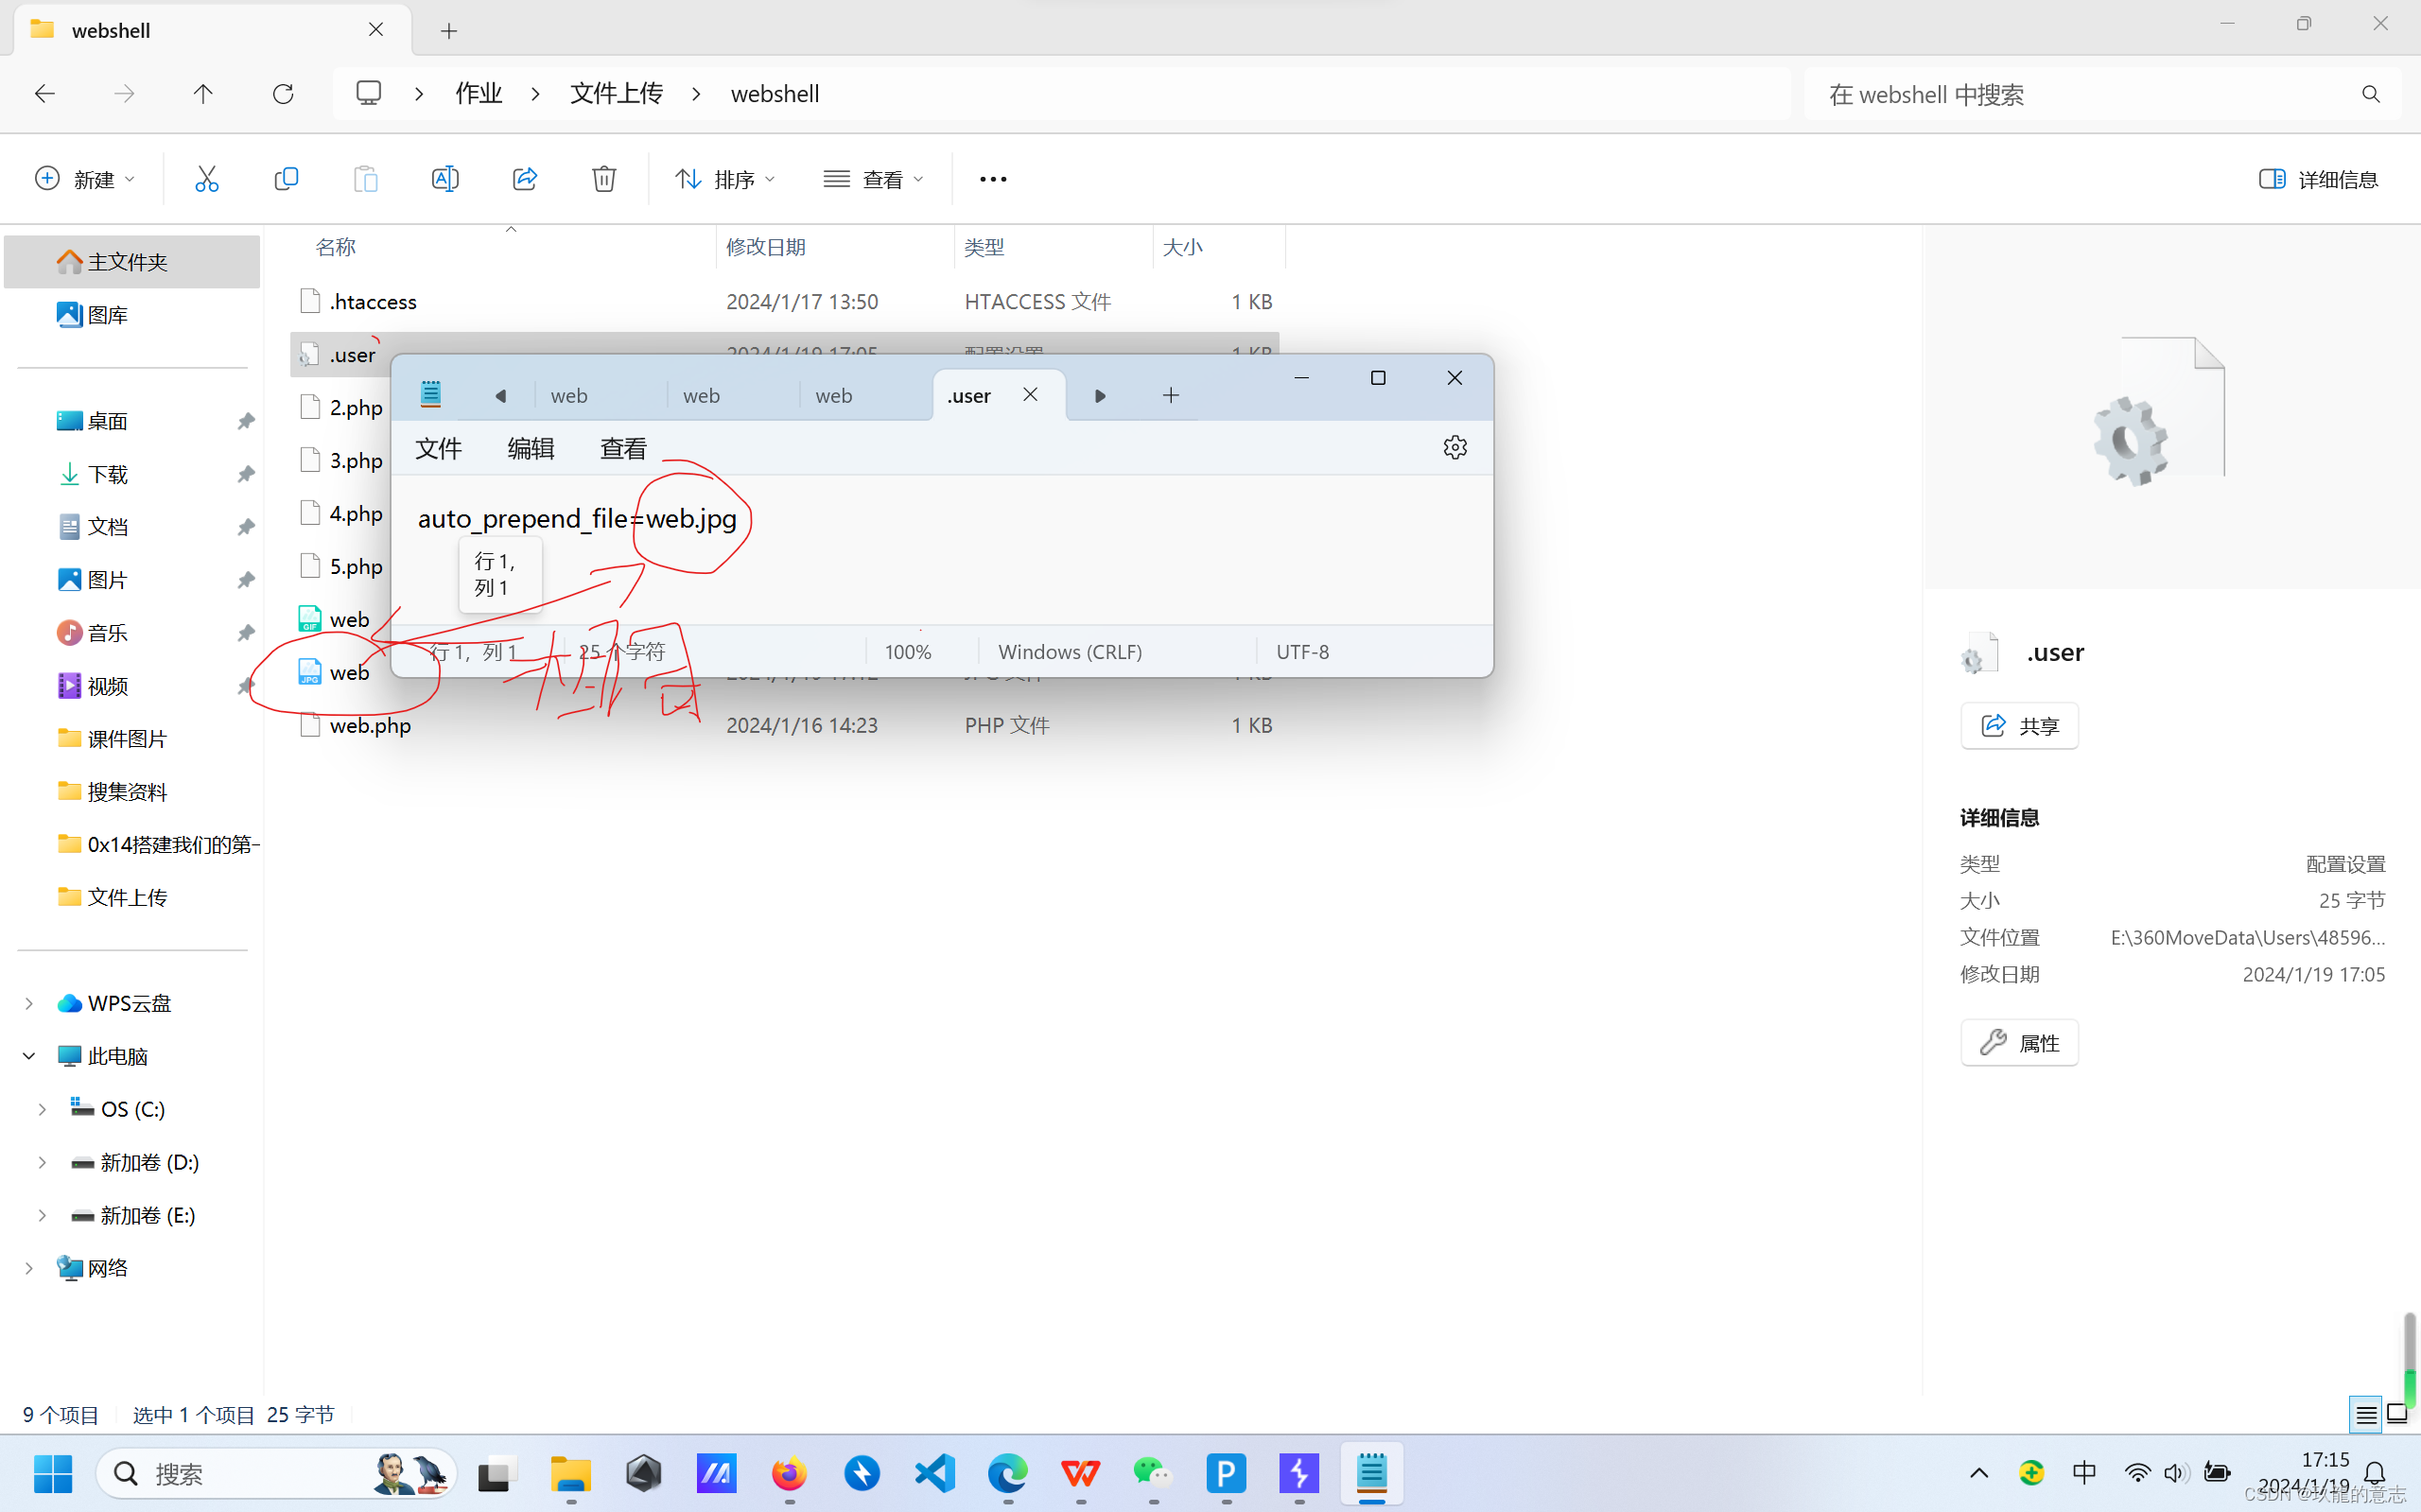This screenshot has width=2421, height=1512.
Task: Click the 共享 button in details pane
Action: (x=2019, y=725)
